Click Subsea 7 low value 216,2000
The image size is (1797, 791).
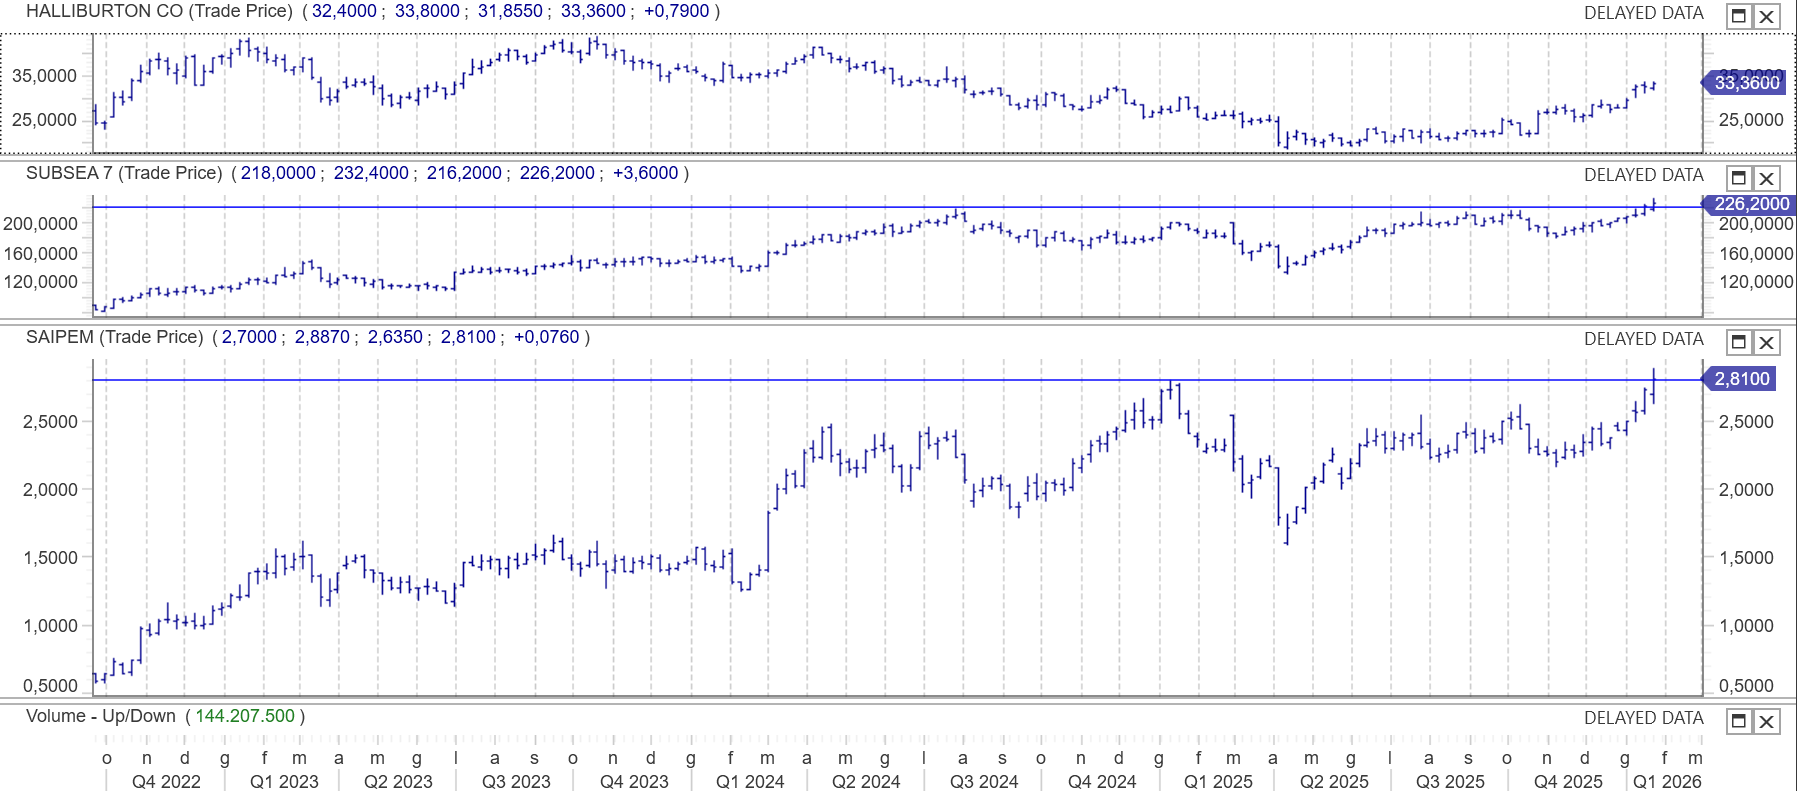[464, 173]
